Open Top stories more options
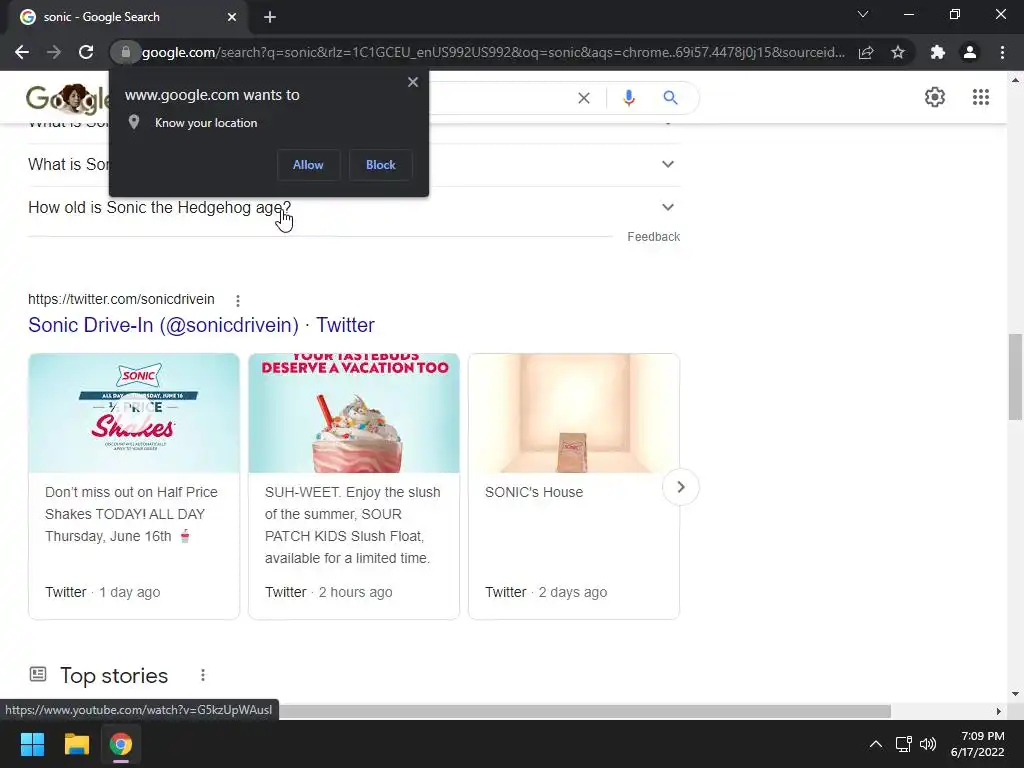Image resolution: width=1024 pixels, height=768 pixels. pyautogui.click(x=202, y=675)
